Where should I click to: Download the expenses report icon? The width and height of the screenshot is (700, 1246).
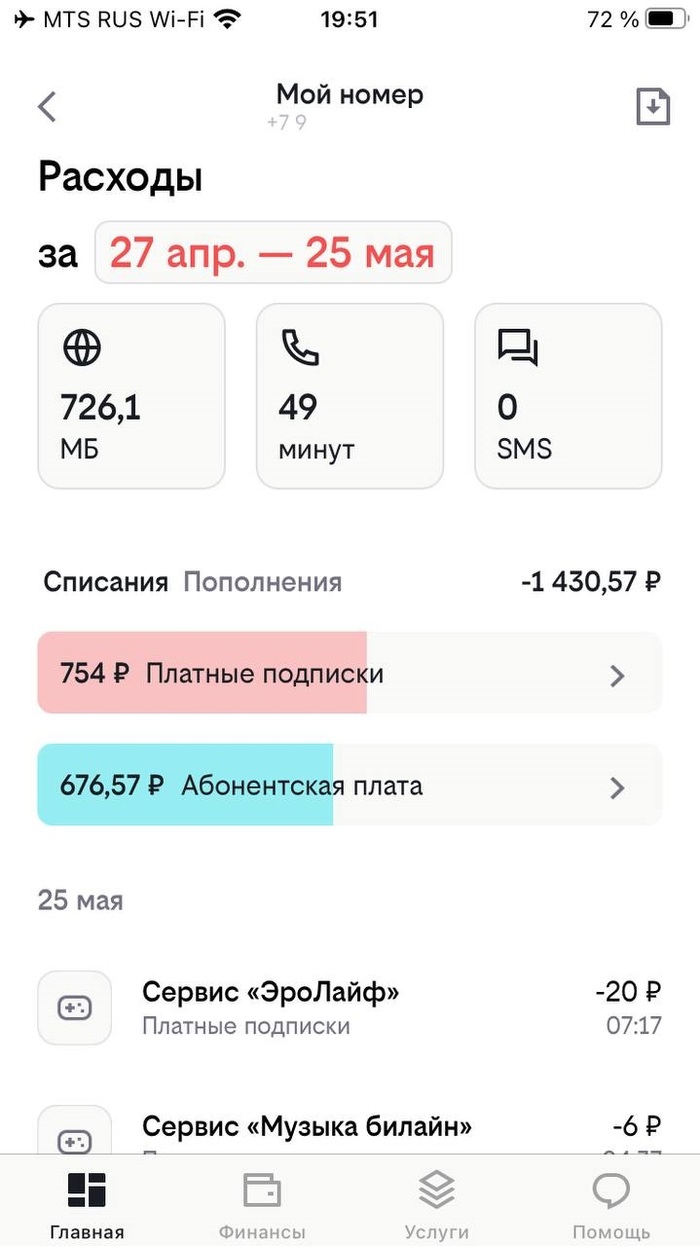click(653, 107)
